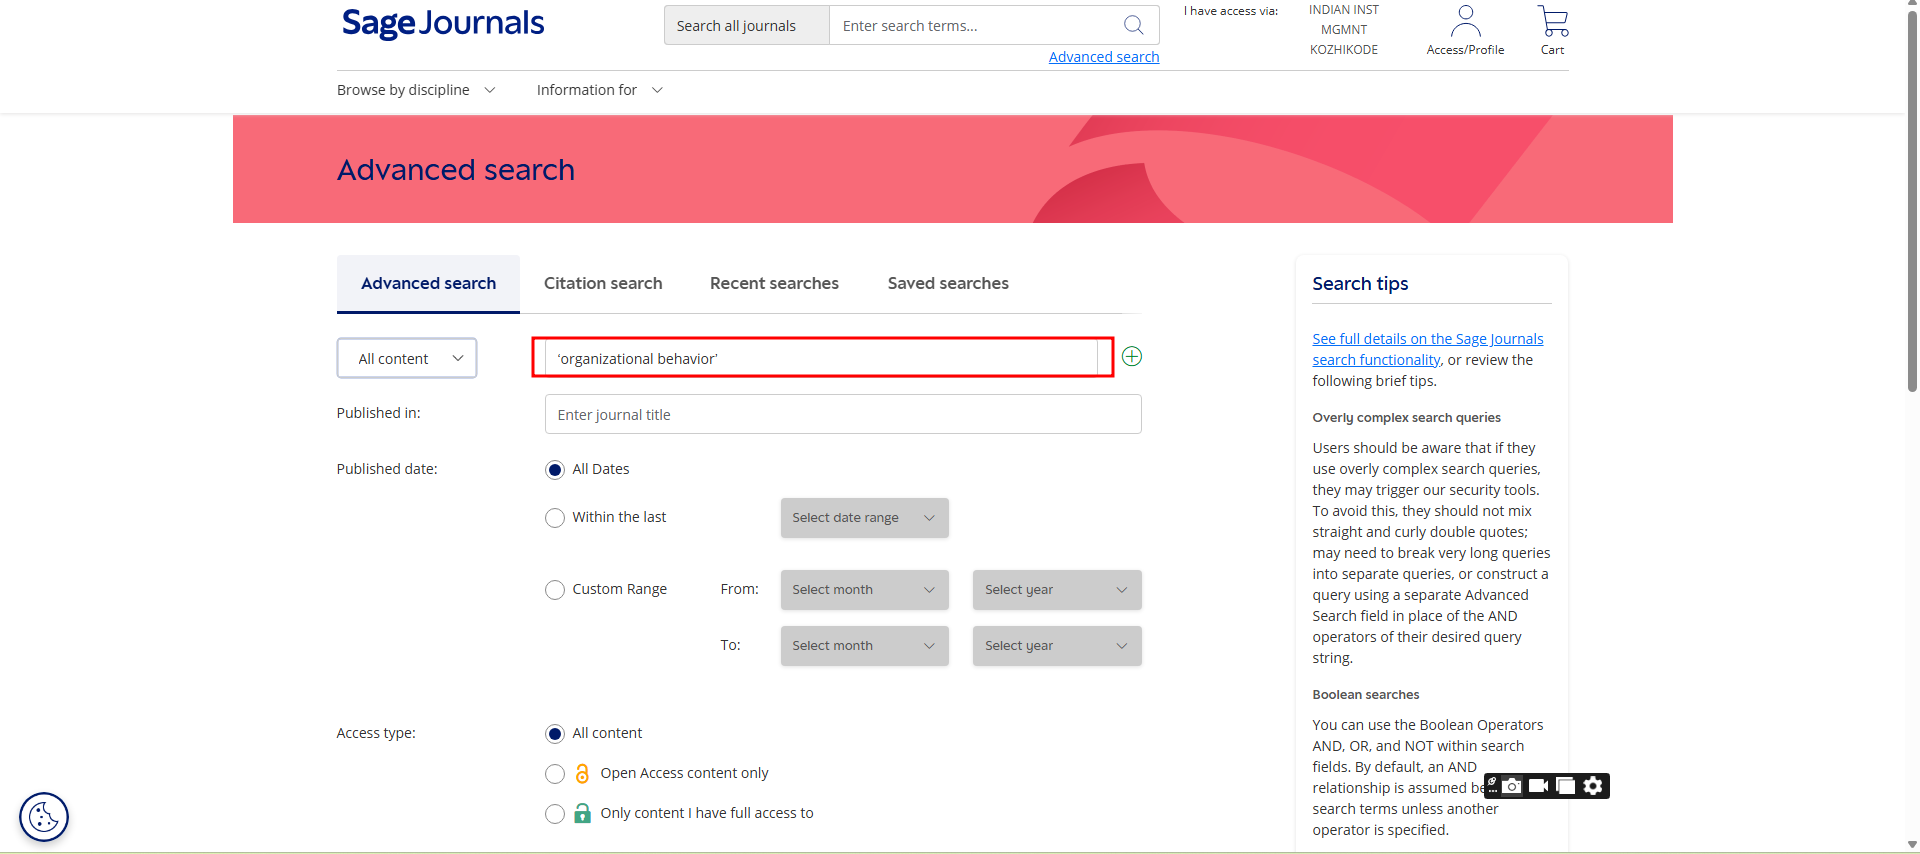Click the camera screenshot icon
1920x854 pixels.
tap(1513, 786)
